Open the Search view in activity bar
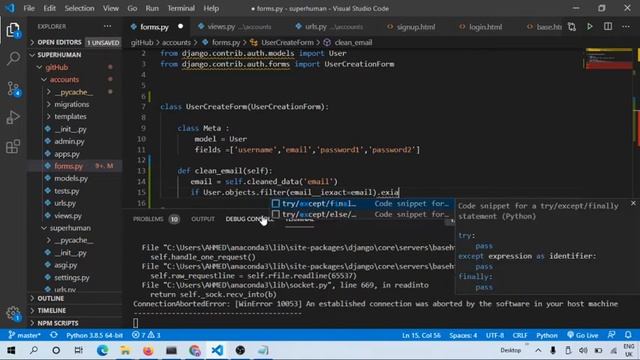Viewport: 640px width, 360px height. click(x=13, y=59)
